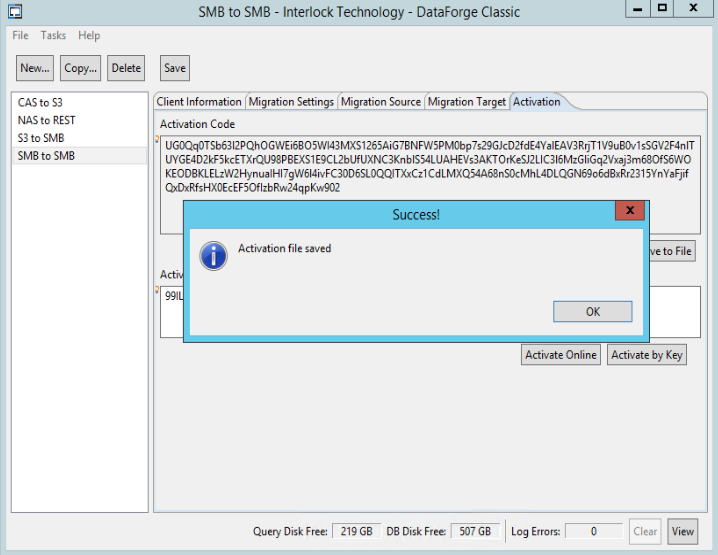Open the Tasks menu
The image size is (718, 555).
(53, 35)
